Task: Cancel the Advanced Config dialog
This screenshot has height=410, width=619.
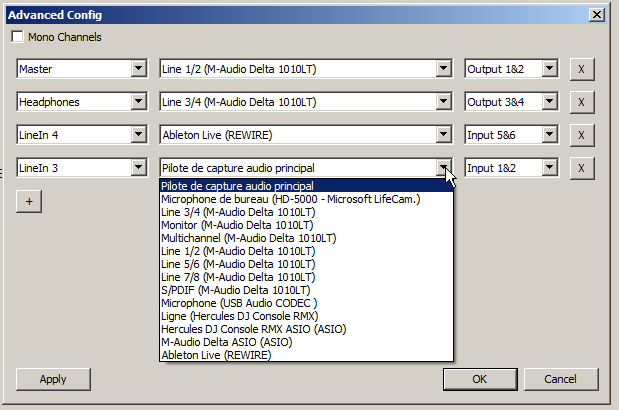Action: (x=561, y=379)
